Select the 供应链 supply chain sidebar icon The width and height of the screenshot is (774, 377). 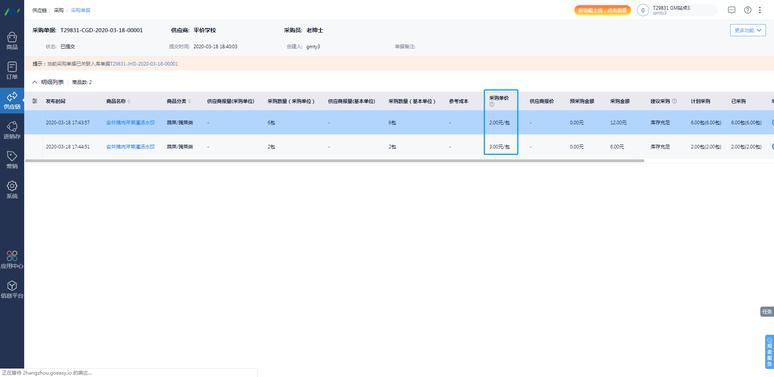pos(12,100)
